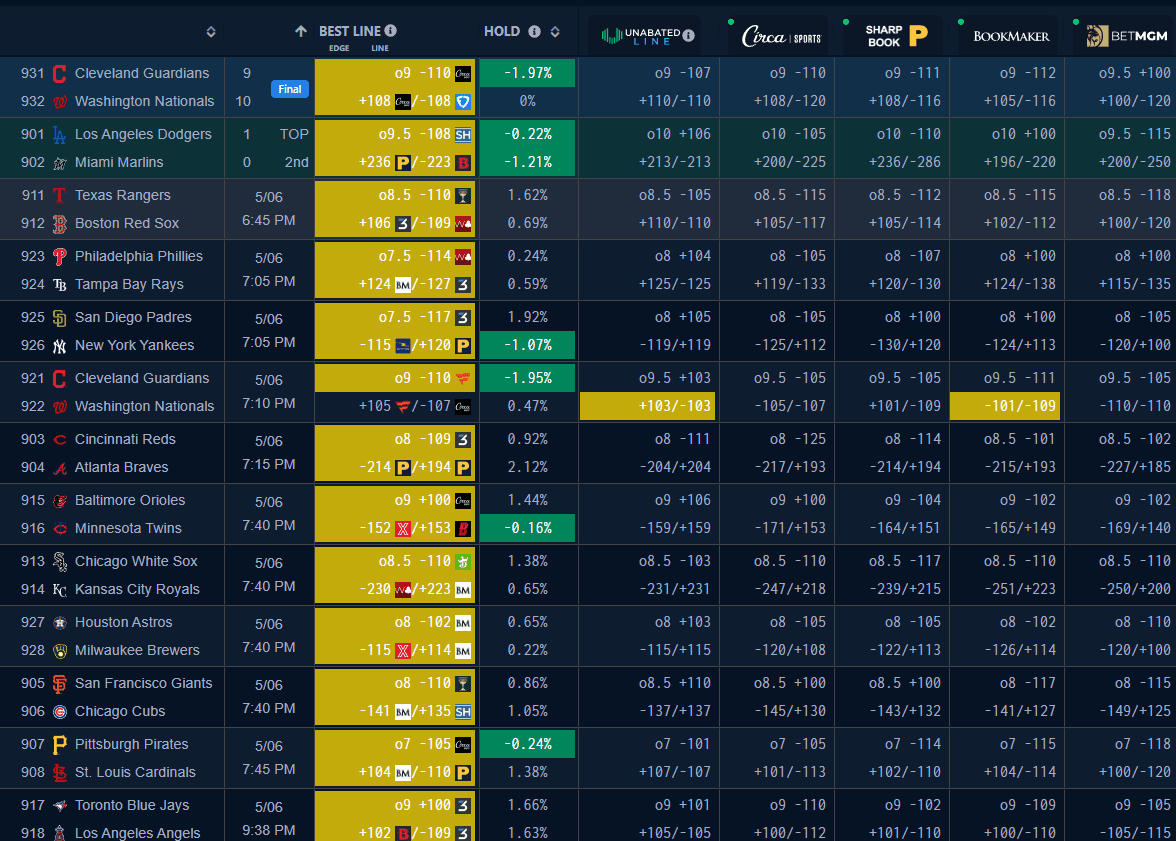This screenshot has width=1176, height=841.
Task: Click the Cincinnati Reds team logo
Action: pyautogui.click(x=60, y=440)
